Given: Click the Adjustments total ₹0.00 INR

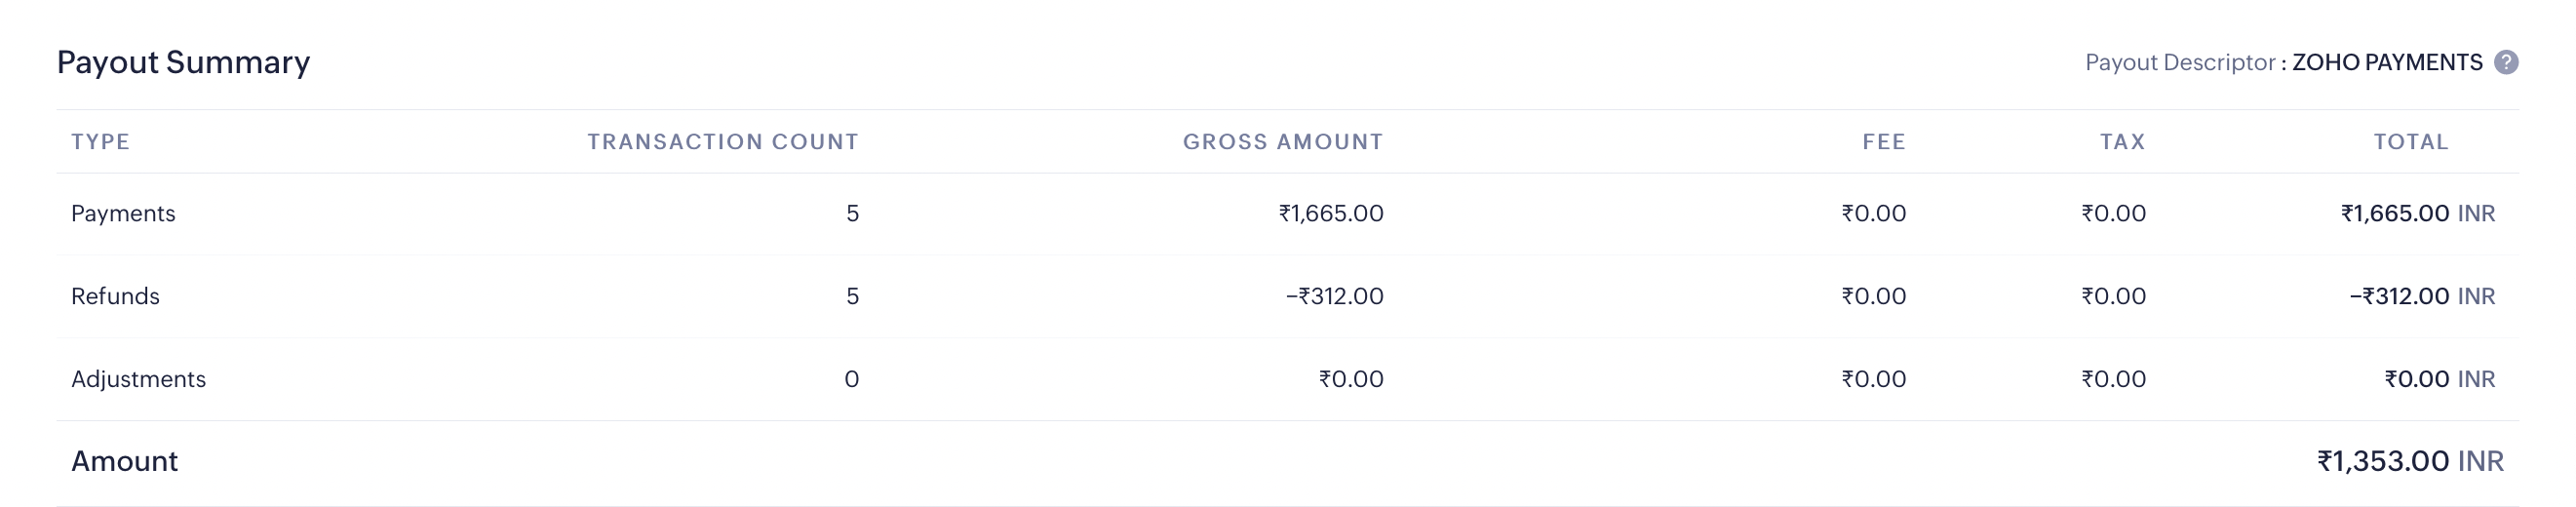Looking at the screenshot, I should [x=2439, y=379].
